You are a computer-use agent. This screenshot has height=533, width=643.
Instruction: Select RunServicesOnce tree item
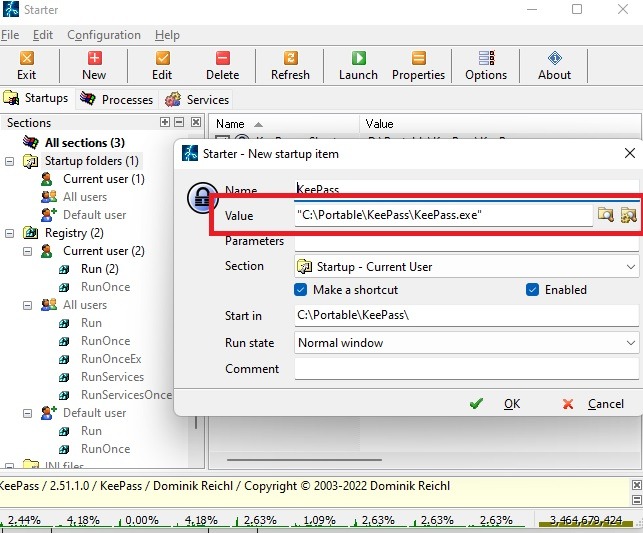(x=126, y=395)
